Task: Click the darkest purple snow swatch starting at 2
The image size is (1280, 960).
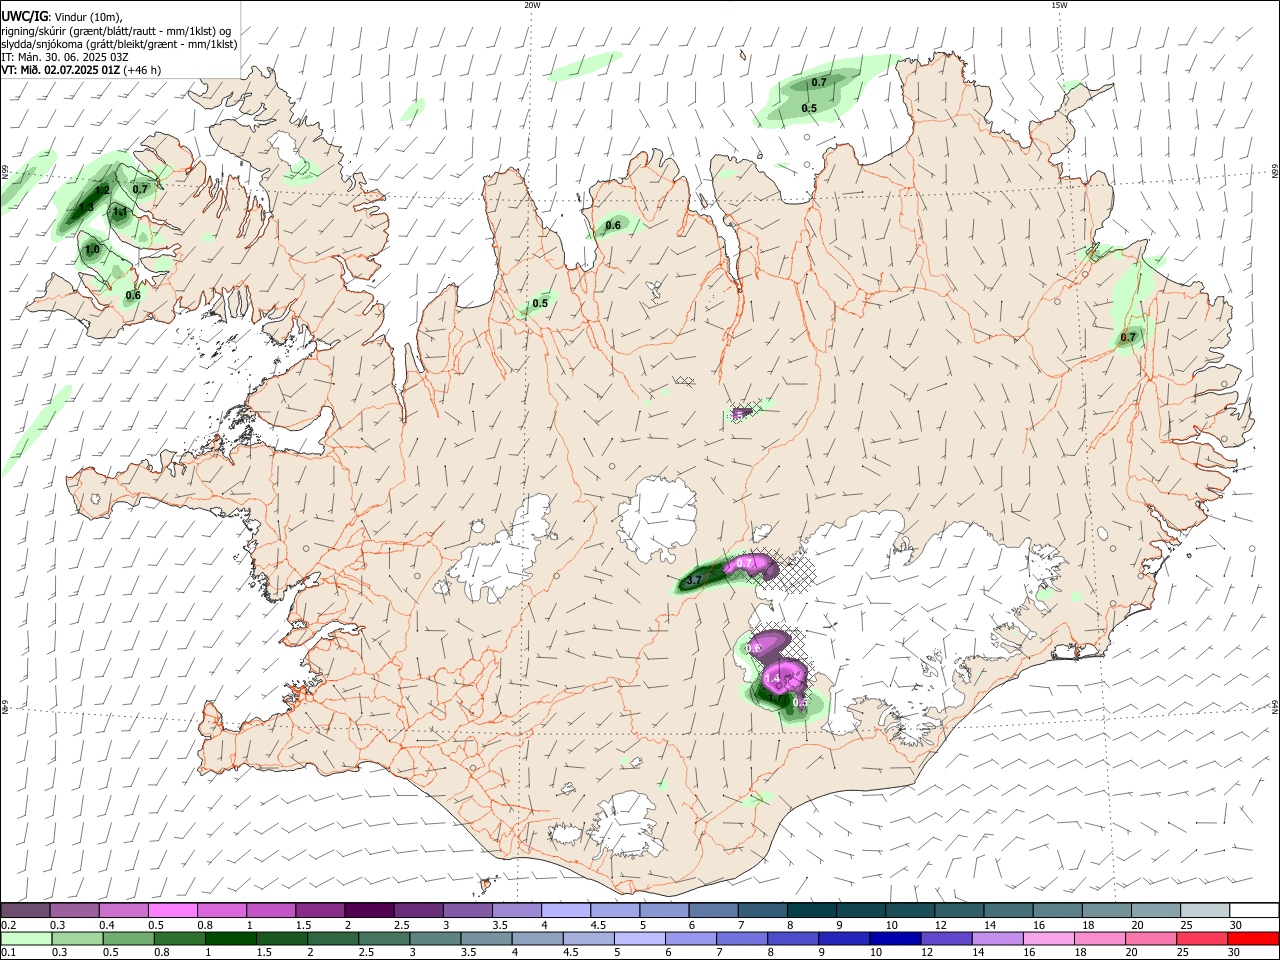Action: coord(368,911)
